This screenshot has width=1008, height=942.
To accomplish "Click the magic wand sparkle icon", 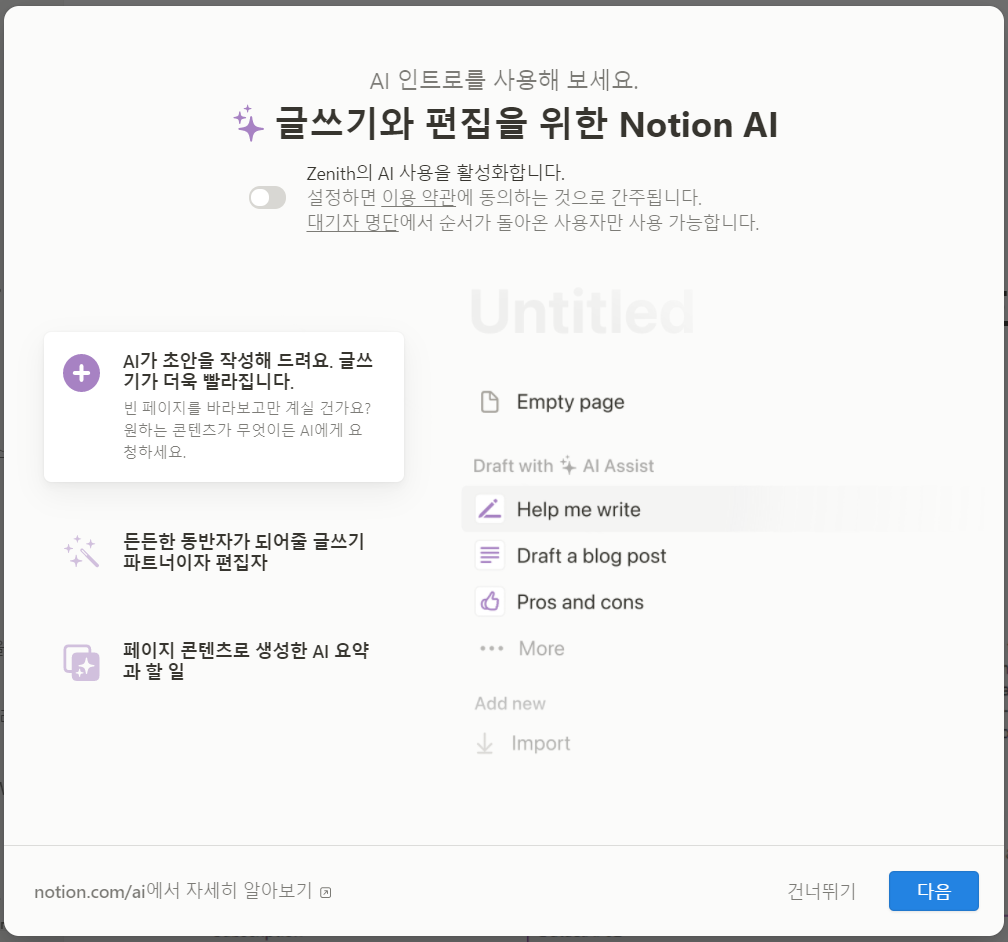I will coord(82,552).
